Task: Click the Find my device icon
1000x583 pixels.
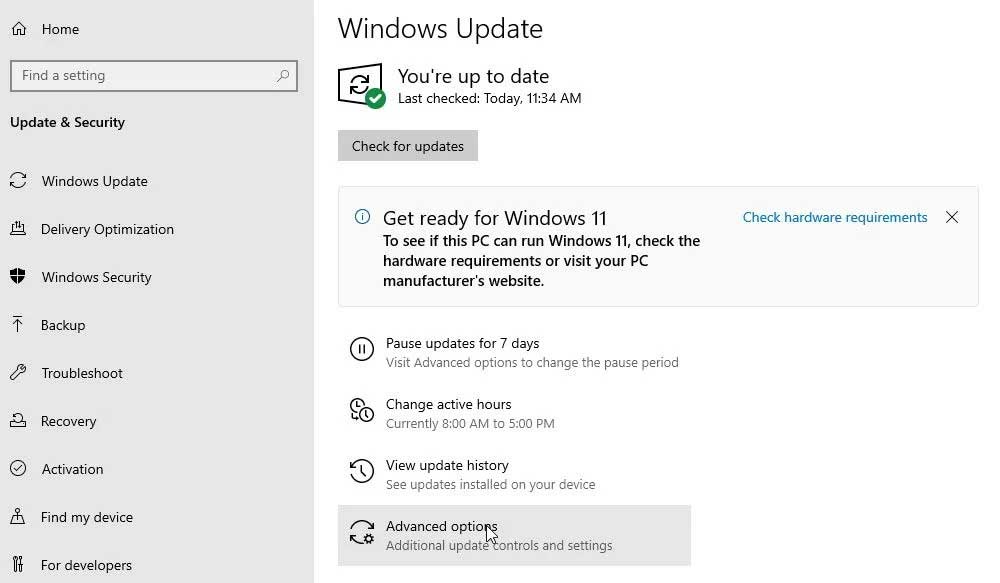Action: 20,517
